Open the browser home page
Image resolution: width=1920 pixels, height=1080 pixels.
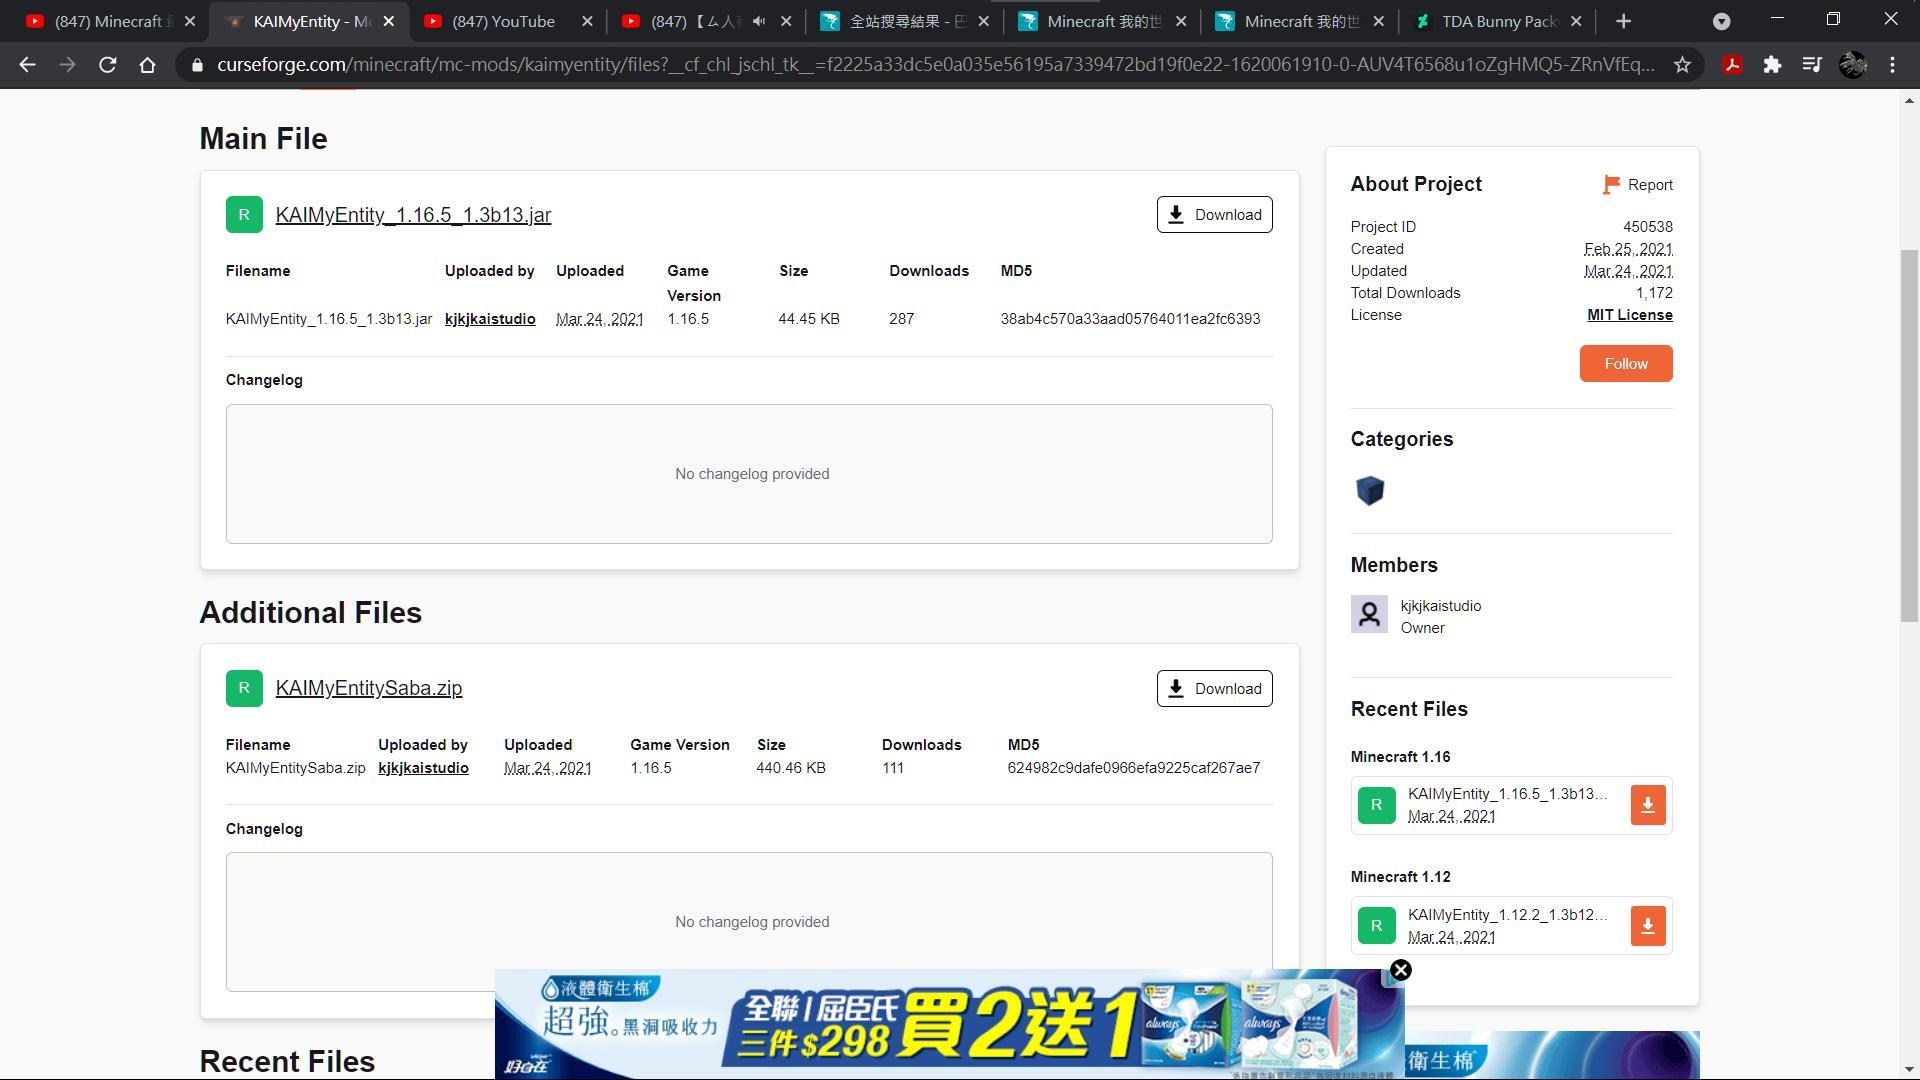(x=147, y=65)
